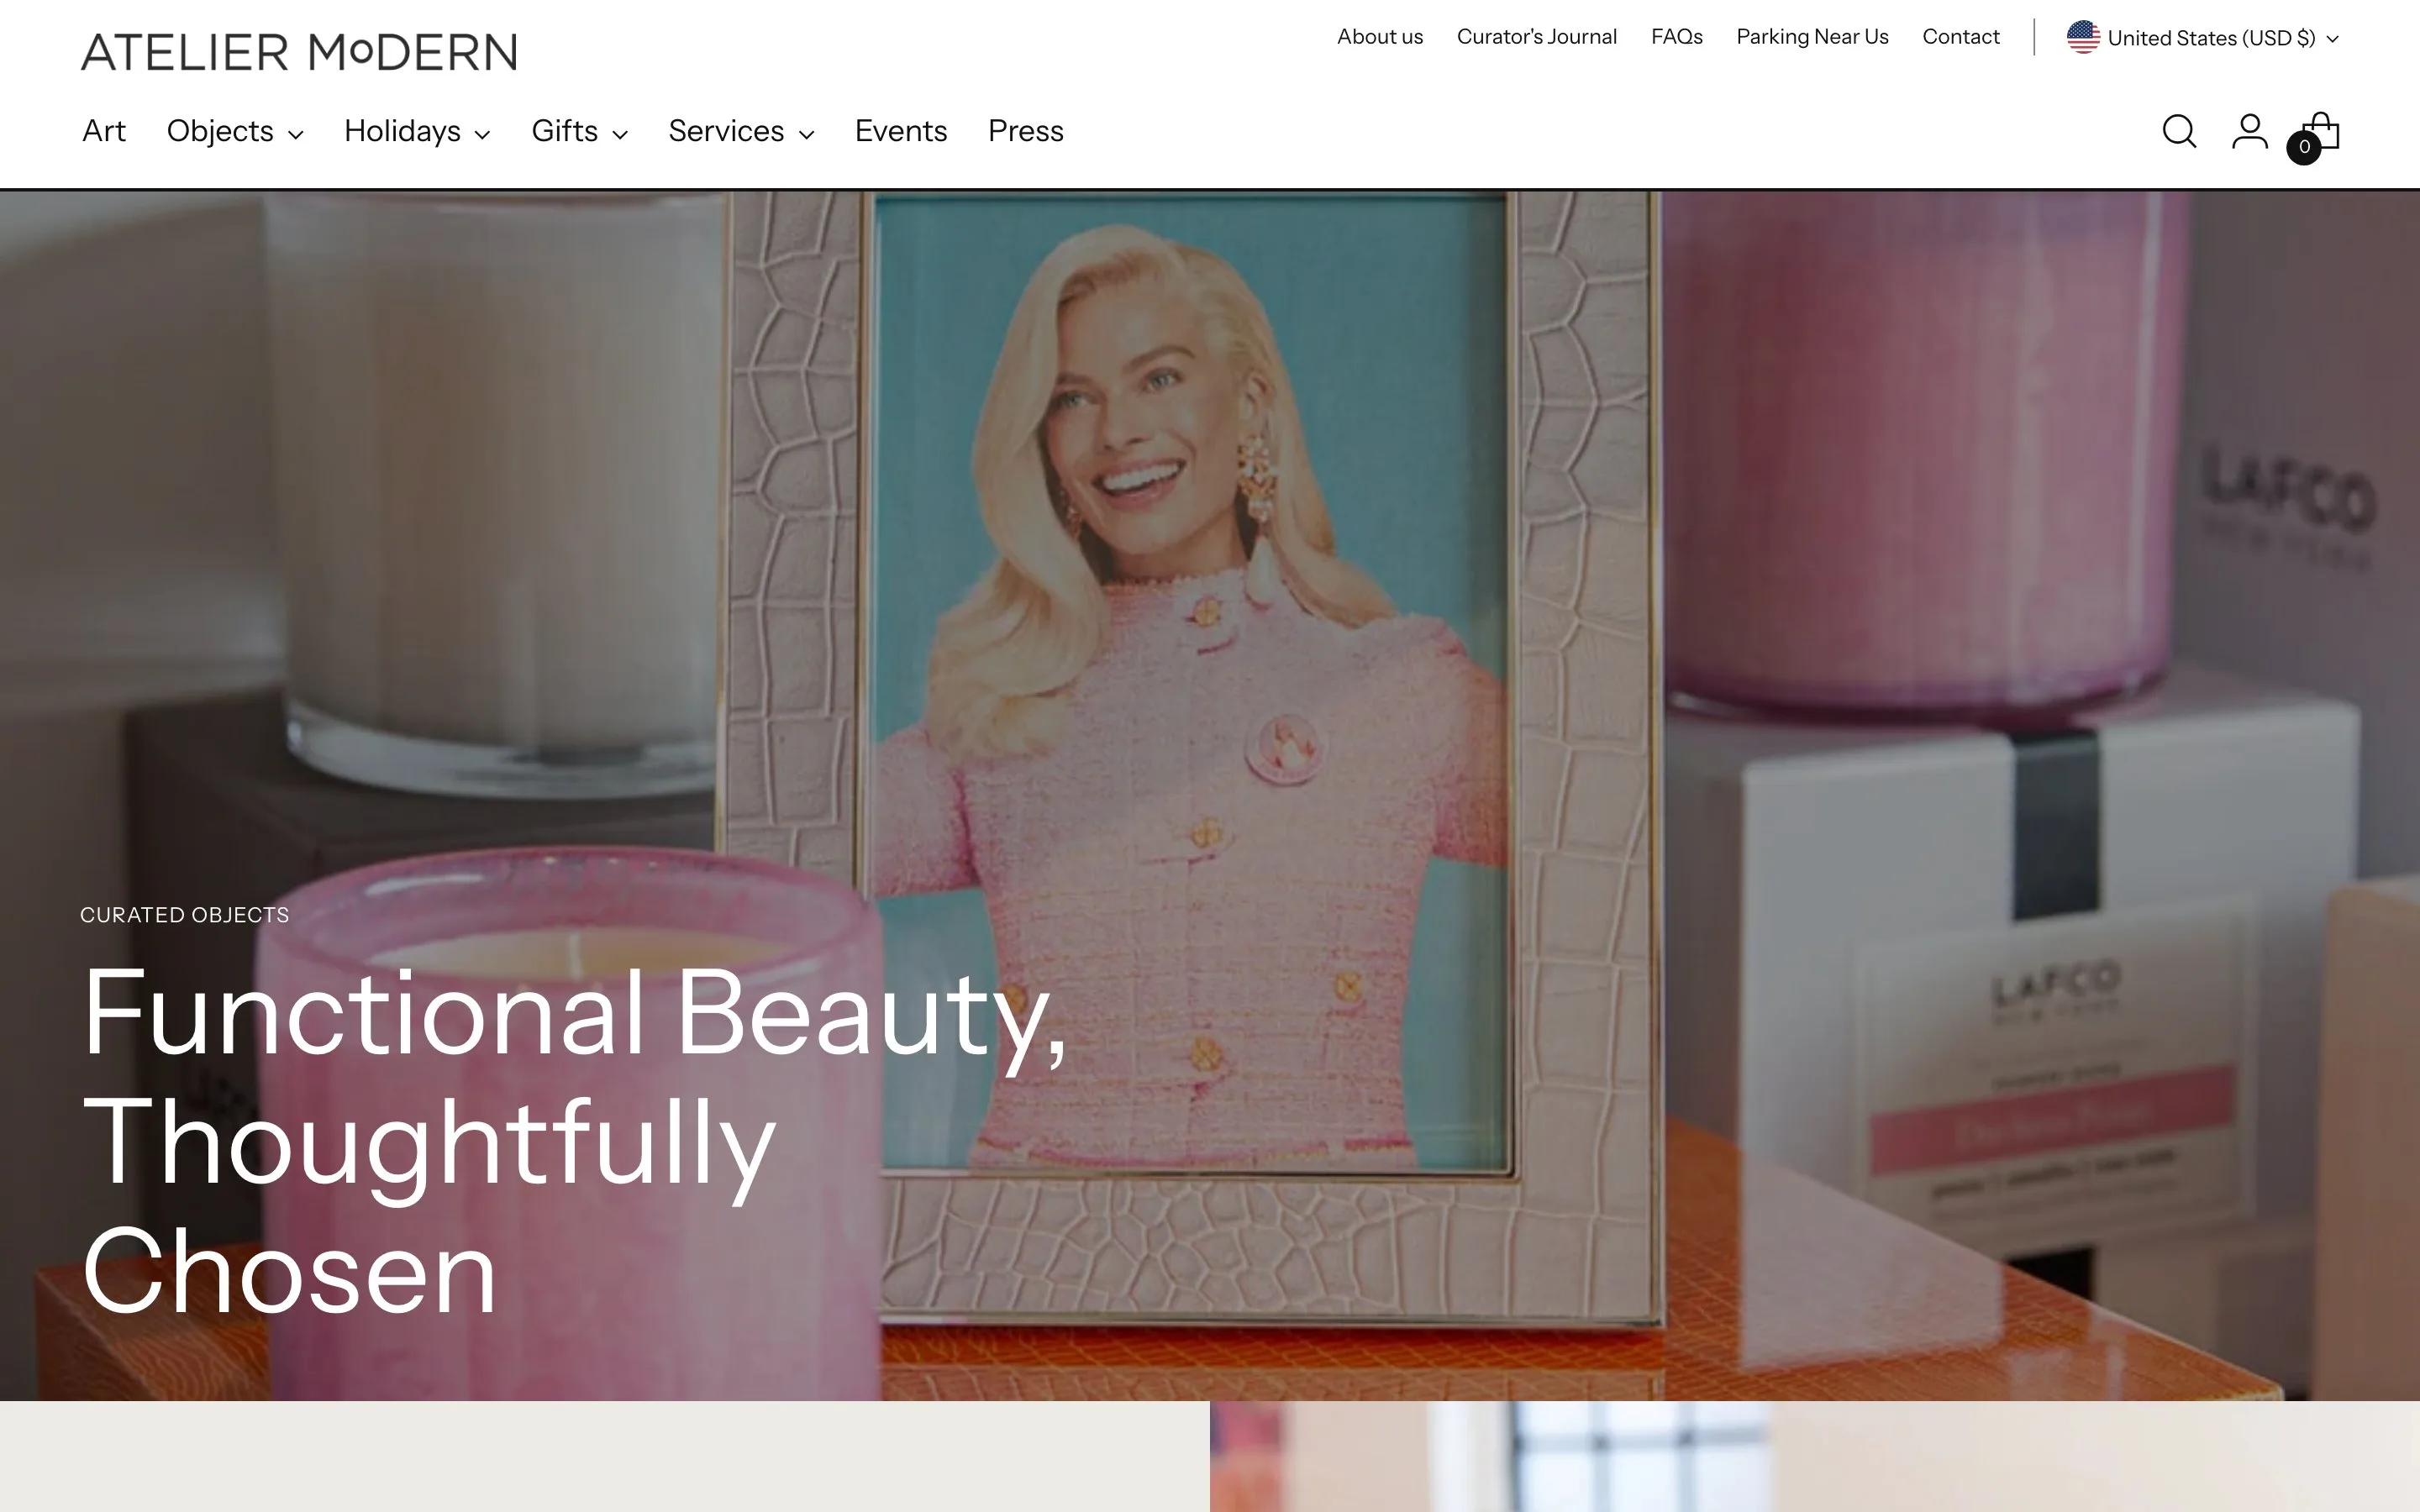Image resolution: width=2420 pixels, height=1512 pixels.
Task: Click the Atelier Modern logo
Action: pos(299,52)
